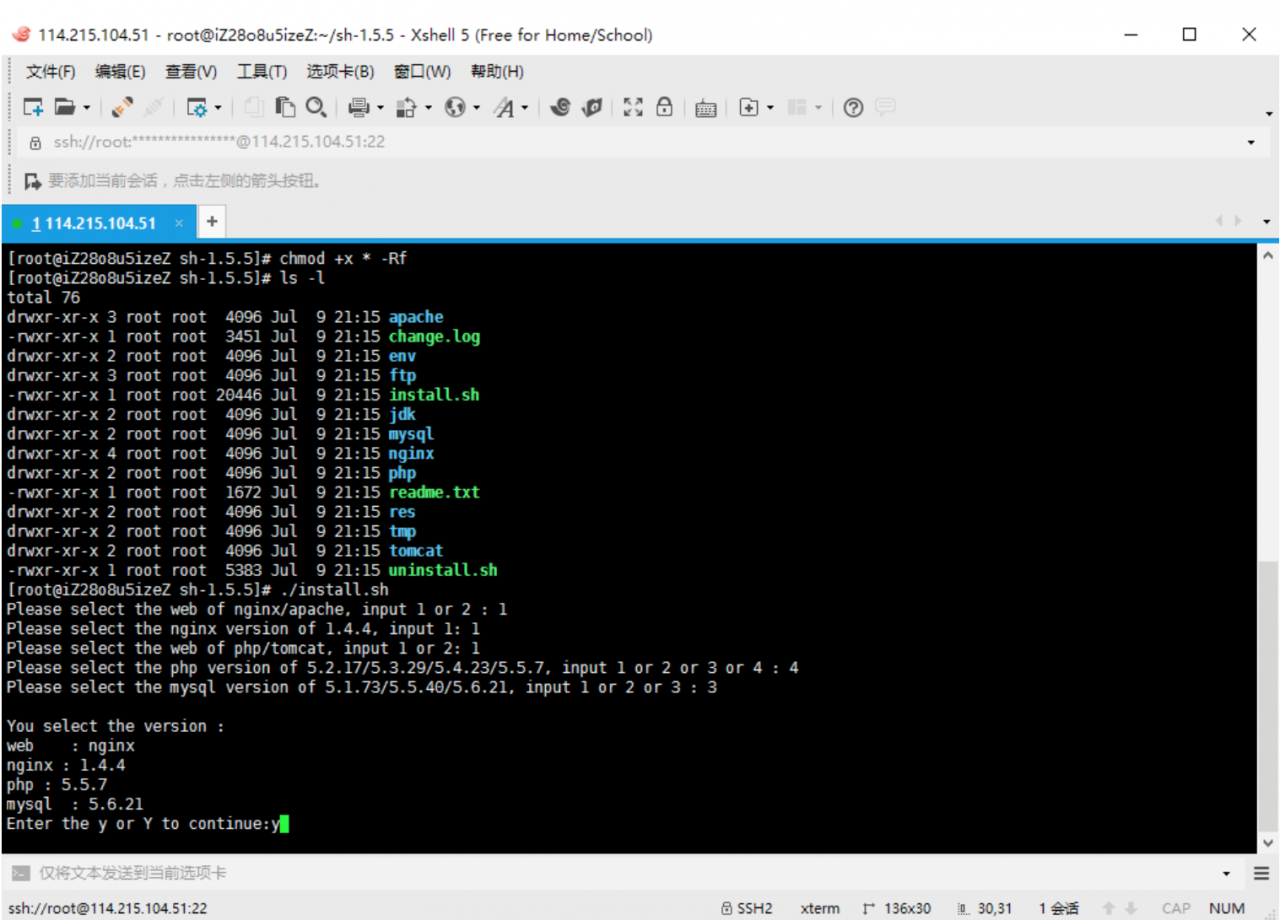Click the speech bubble feedback icon
1280x920 pixels.
click(x=885, y=106)
